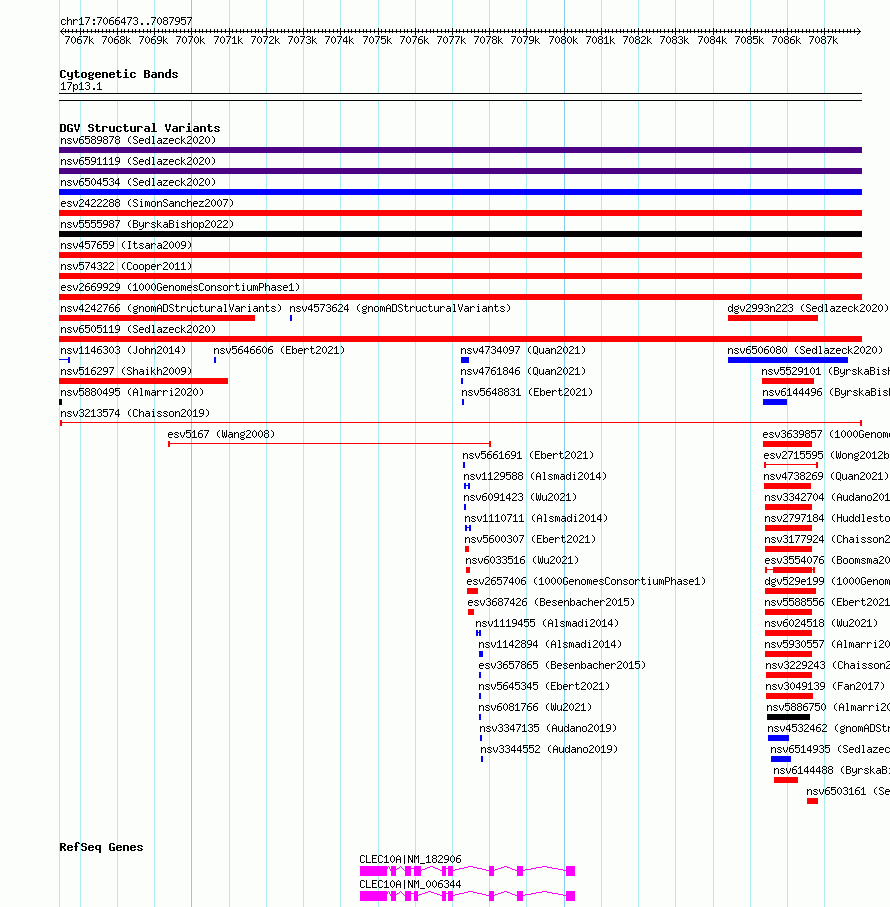Viewport: 890px width, 907px height.
Task: Open nsv457659 (Itsara2009) label
Action: [126, 245]
